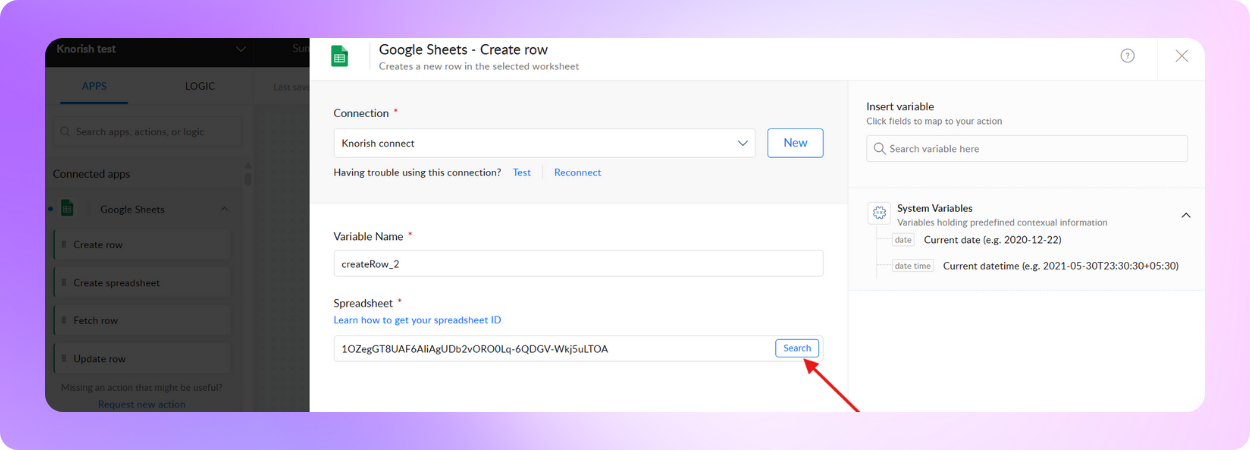This screenshot has width=1250, height=450.
Task: Open the Connection dropdown showing Knorish connect
Action: tap(544, 143)
